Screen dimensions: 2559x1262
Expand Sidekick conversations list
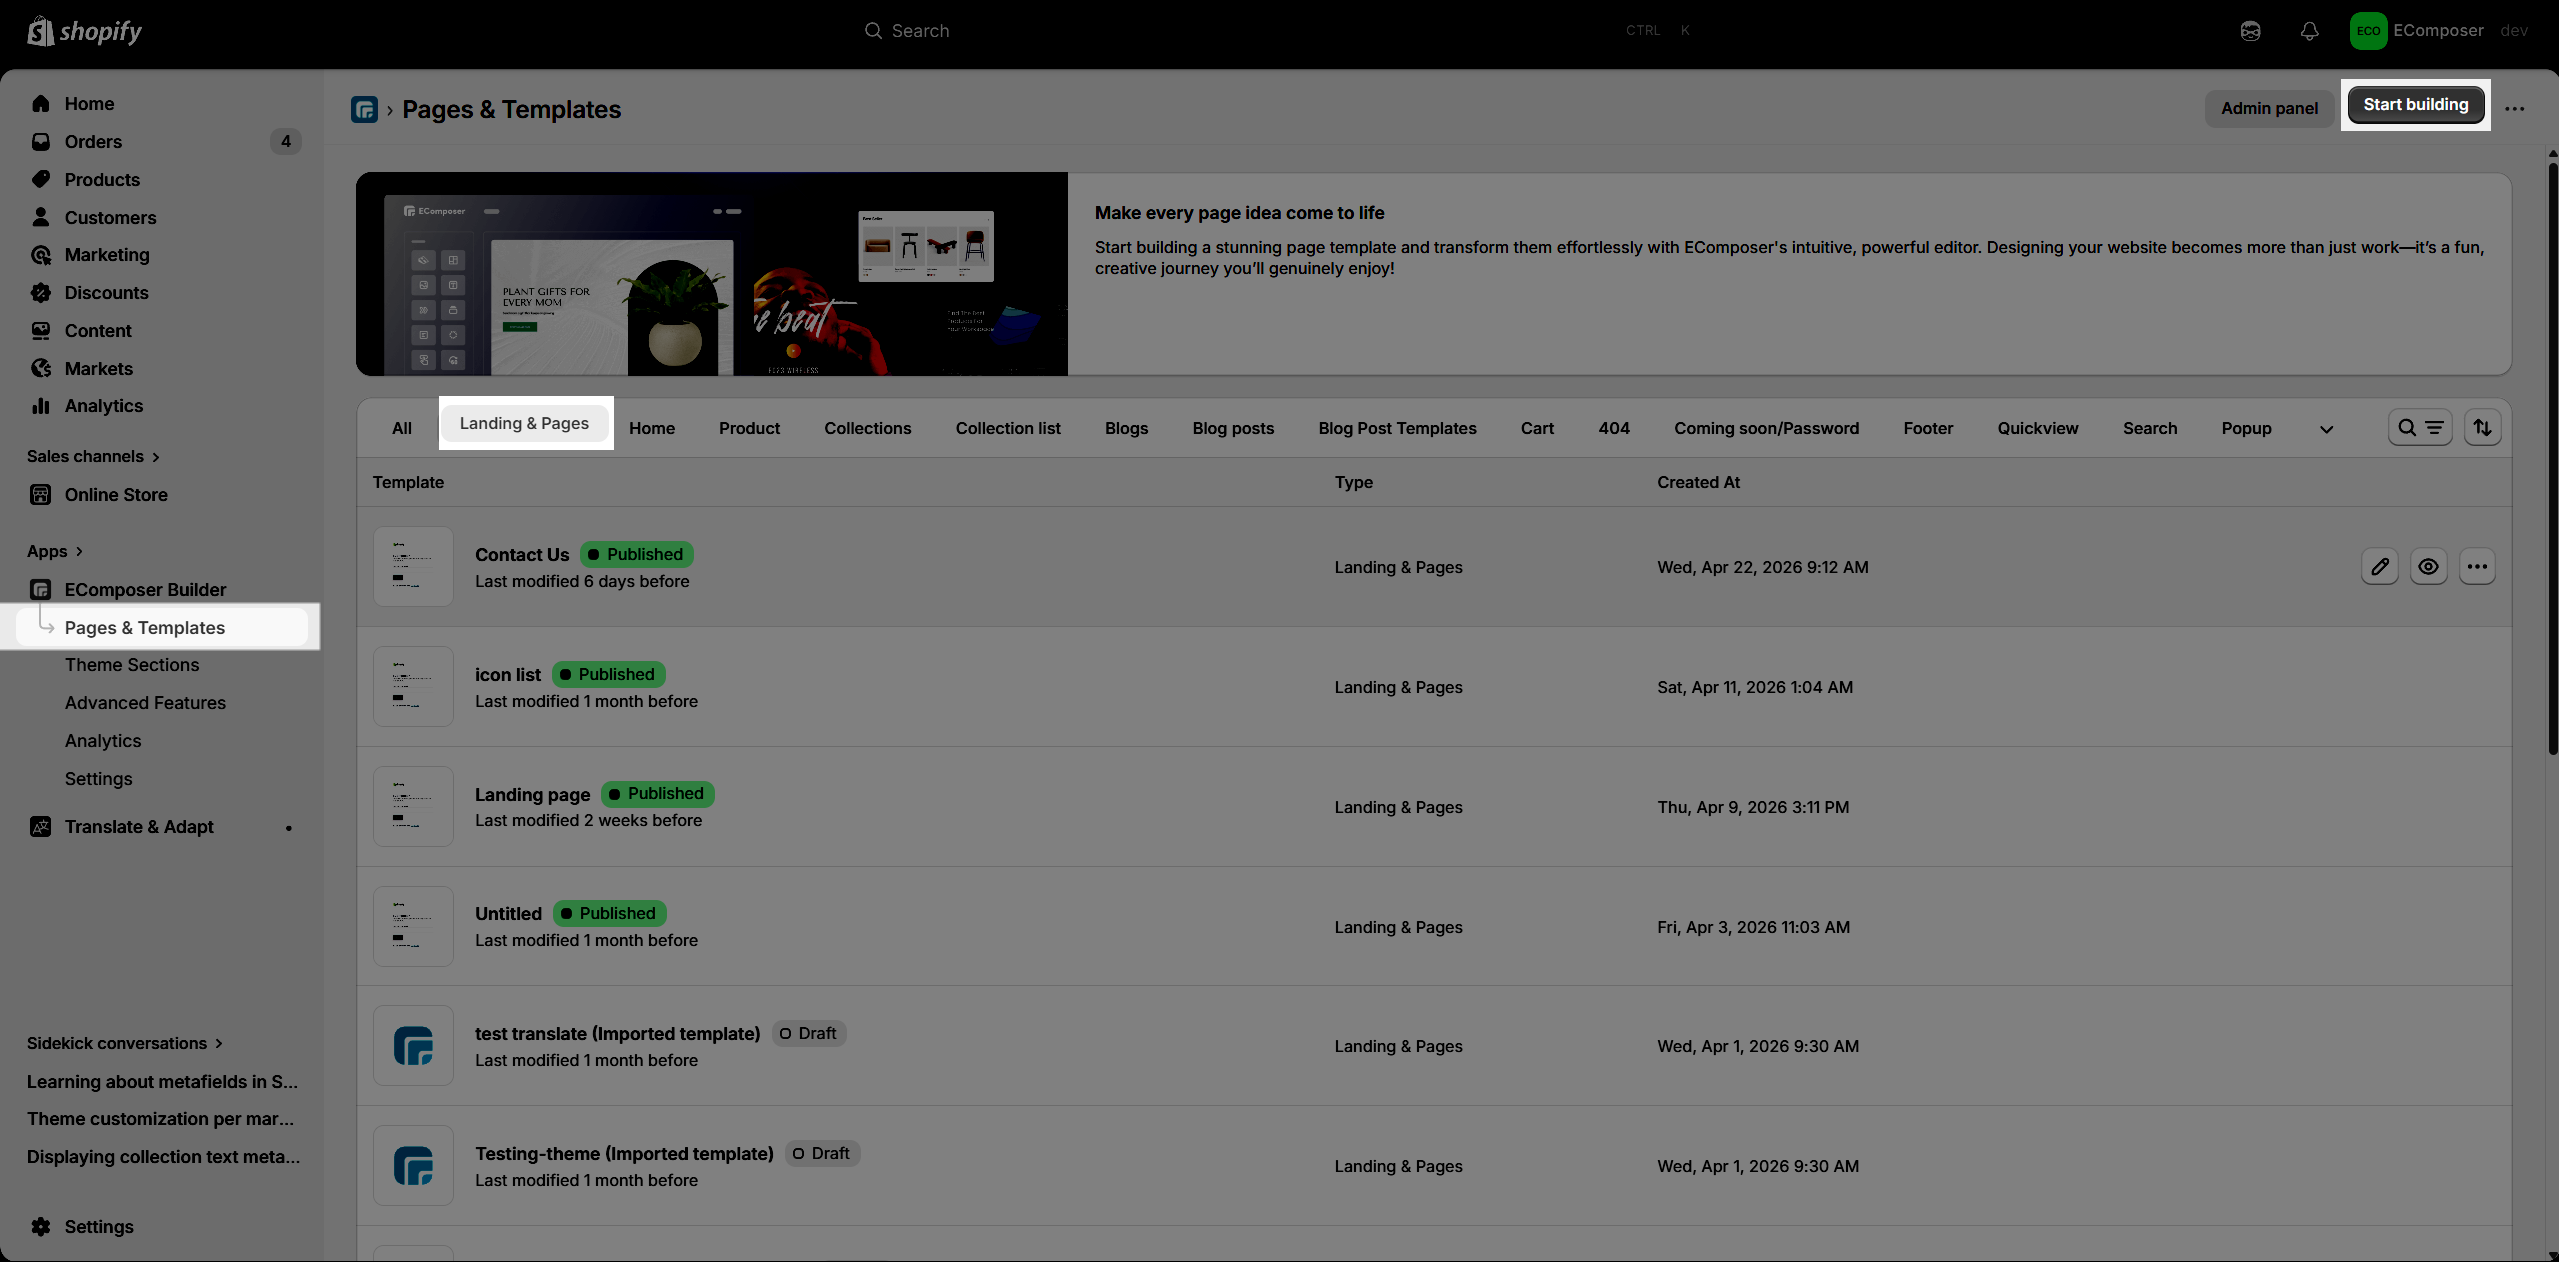coord(125,1044)
